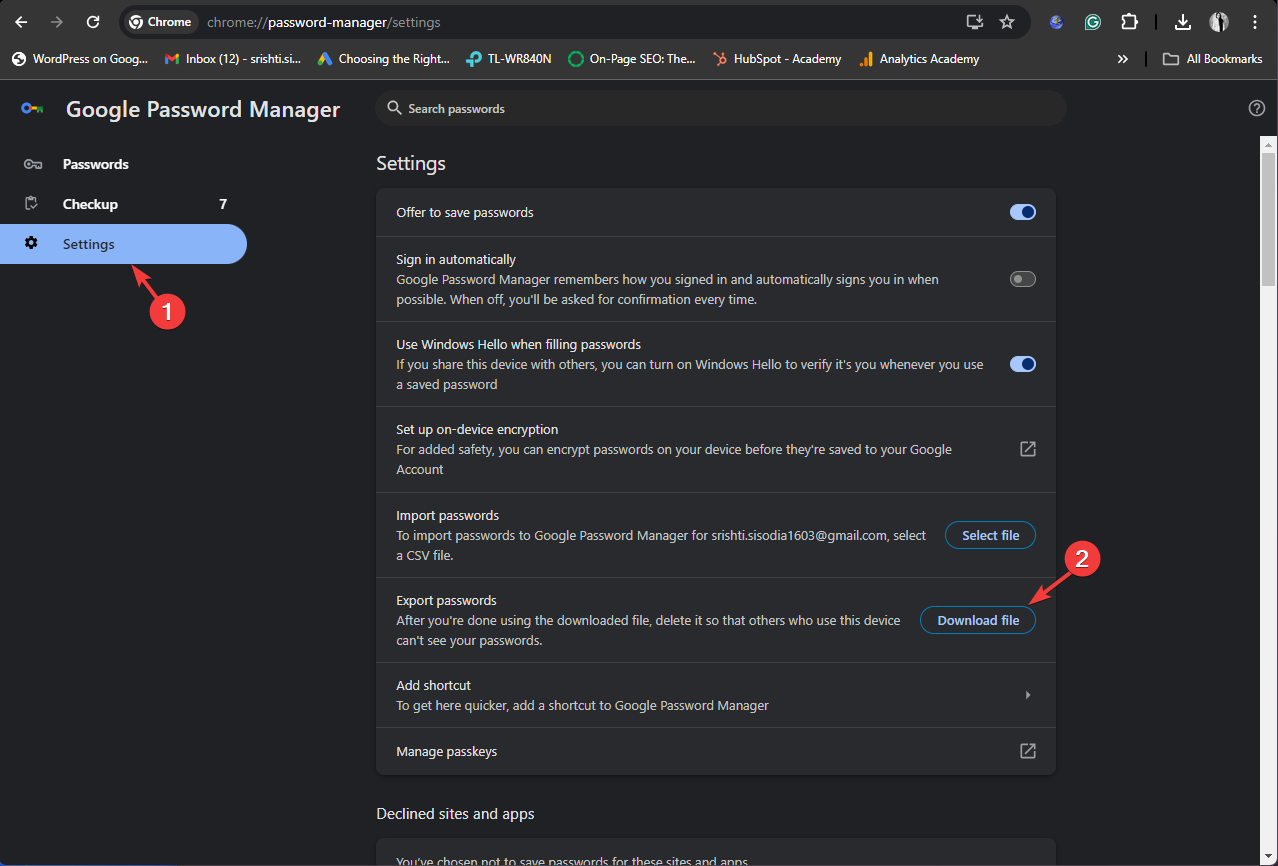1278x866 pixels.
Task: Click the Import passwords heading
Action: (447, 515)
